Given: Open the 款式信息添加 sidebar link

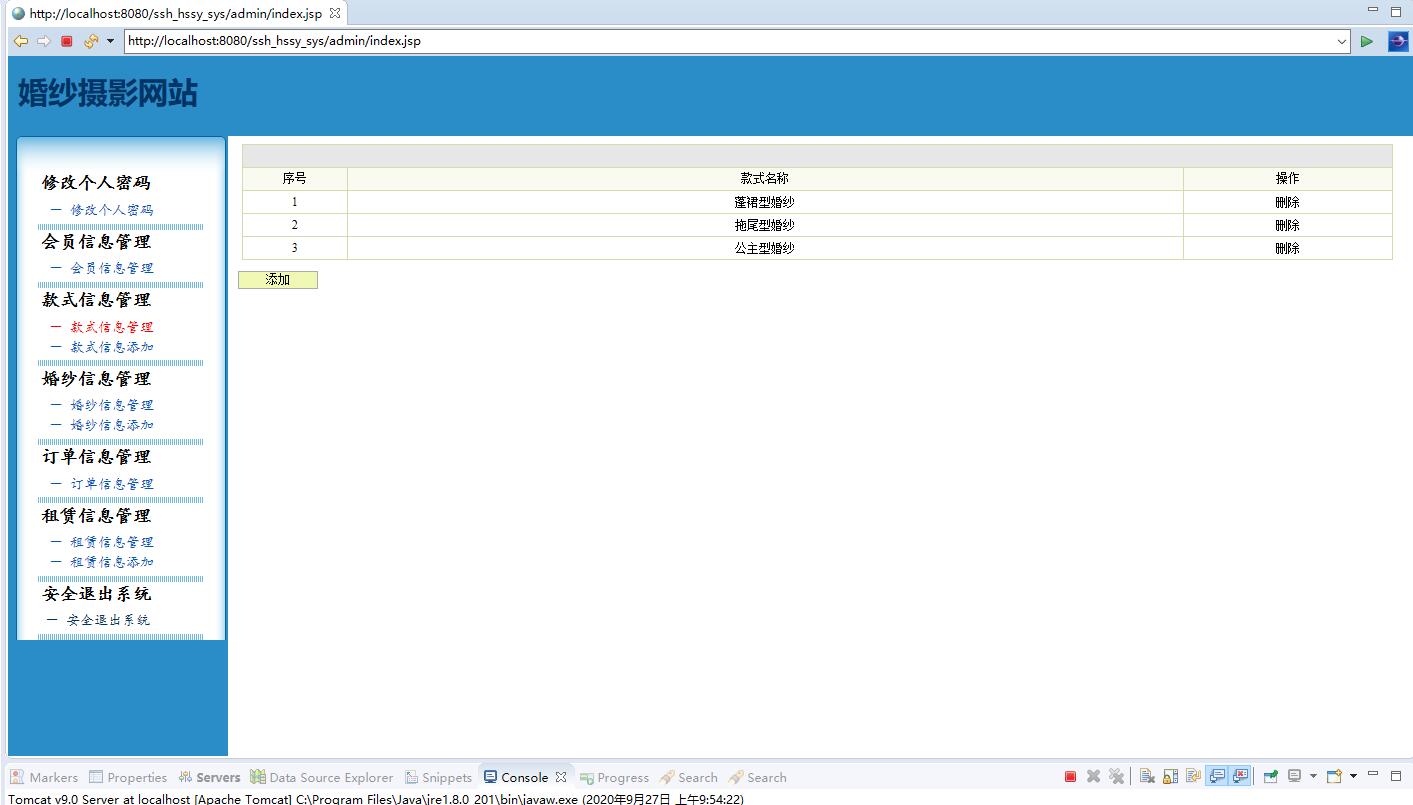Looking at the screenshot, I should pos(112,347).
